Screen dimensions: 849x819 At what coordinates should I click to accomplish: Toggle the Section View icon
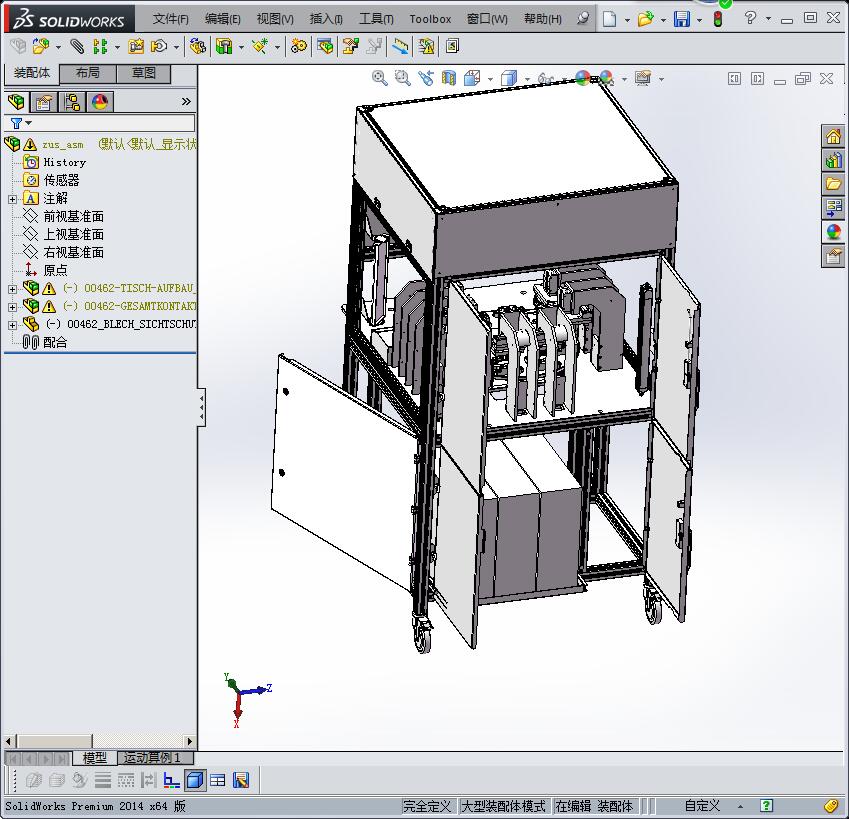449,78
